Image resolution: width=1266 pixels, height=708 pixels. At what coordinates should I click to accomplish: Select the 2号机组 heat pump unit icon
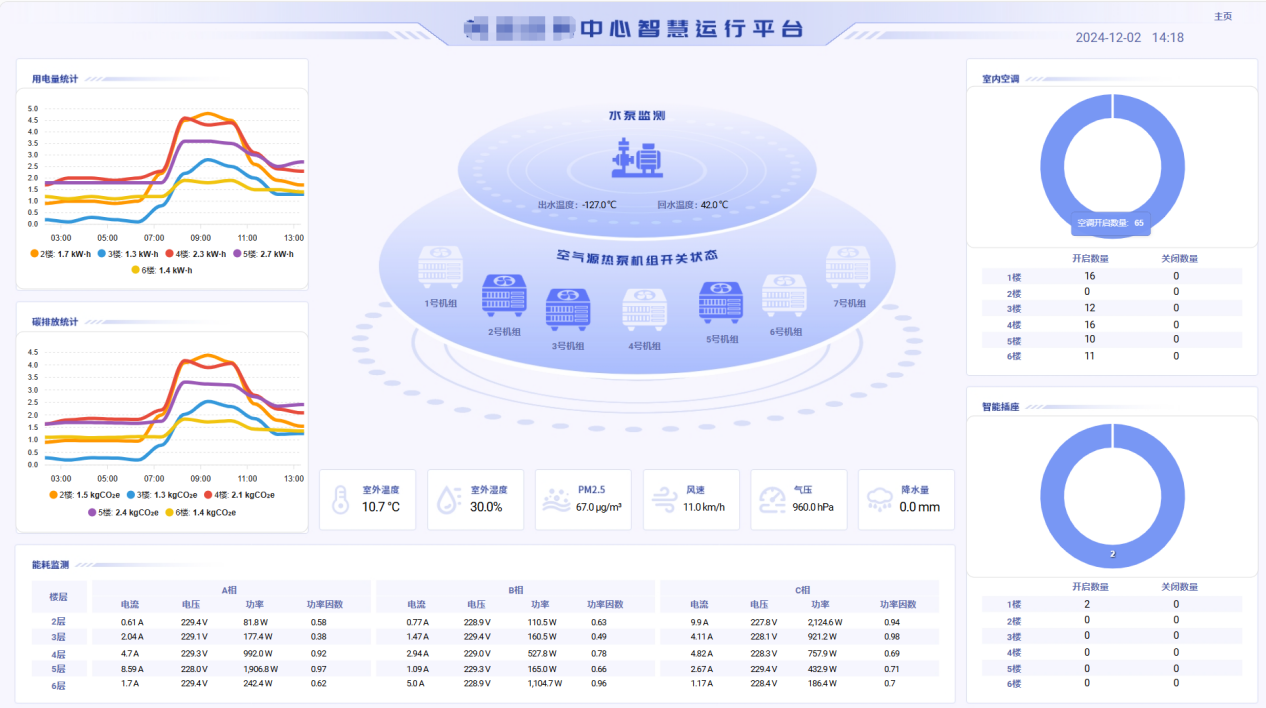(504, 296)
